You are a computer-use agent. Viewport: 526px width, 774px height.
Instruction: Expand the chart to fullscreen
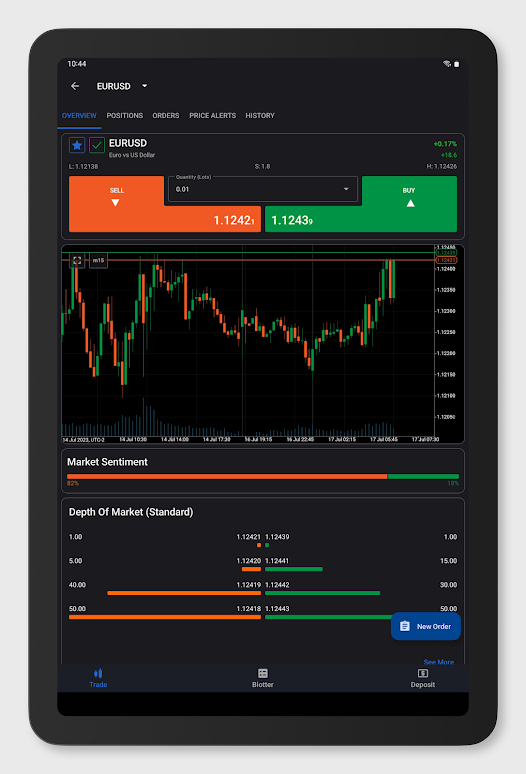[77, 260]
